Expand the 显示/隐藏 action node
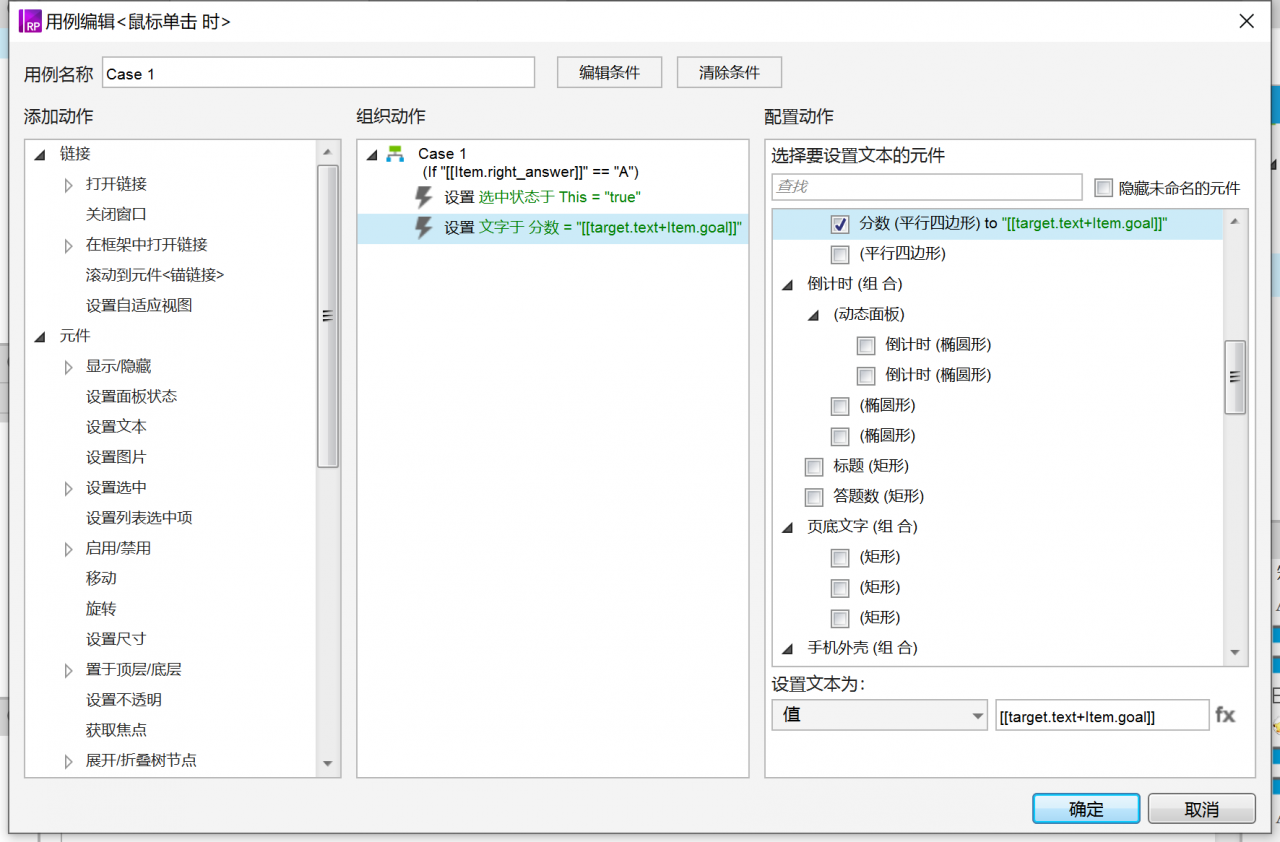 [x=68, y=367]
